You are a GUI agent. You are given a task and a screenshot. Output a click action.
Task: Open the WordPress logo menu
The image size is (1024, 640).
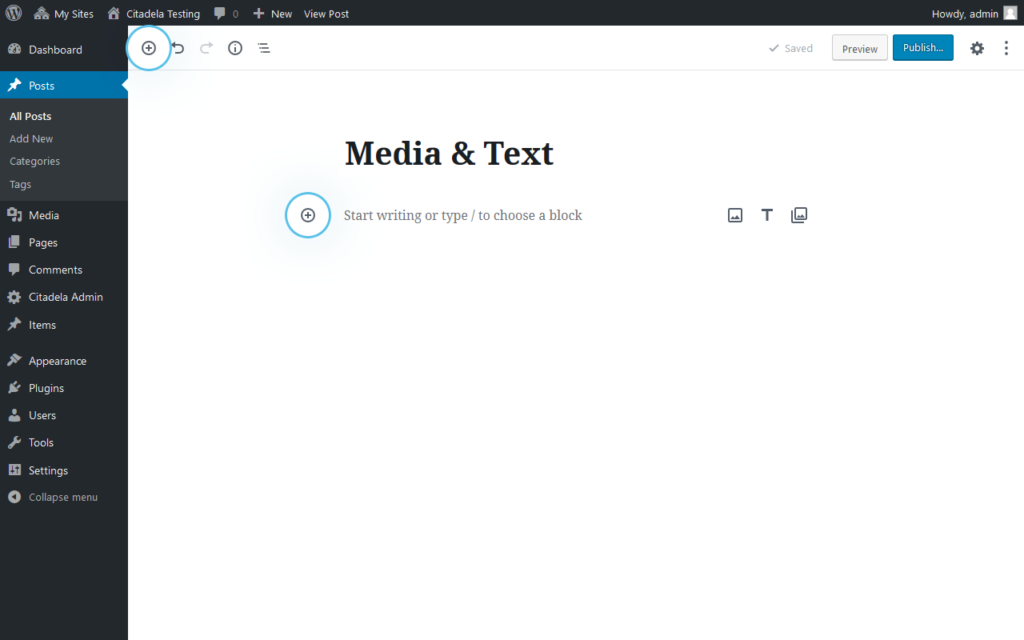(x=11, y=13)
